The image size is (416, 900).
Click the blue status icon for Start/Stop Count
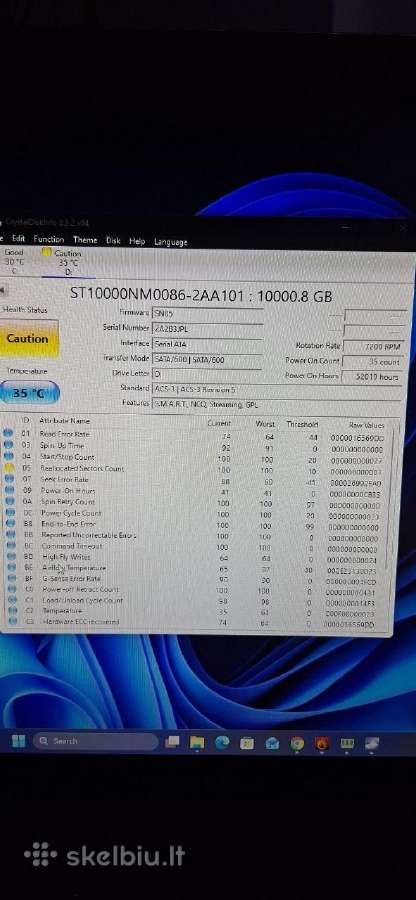(x=8, y=456)
